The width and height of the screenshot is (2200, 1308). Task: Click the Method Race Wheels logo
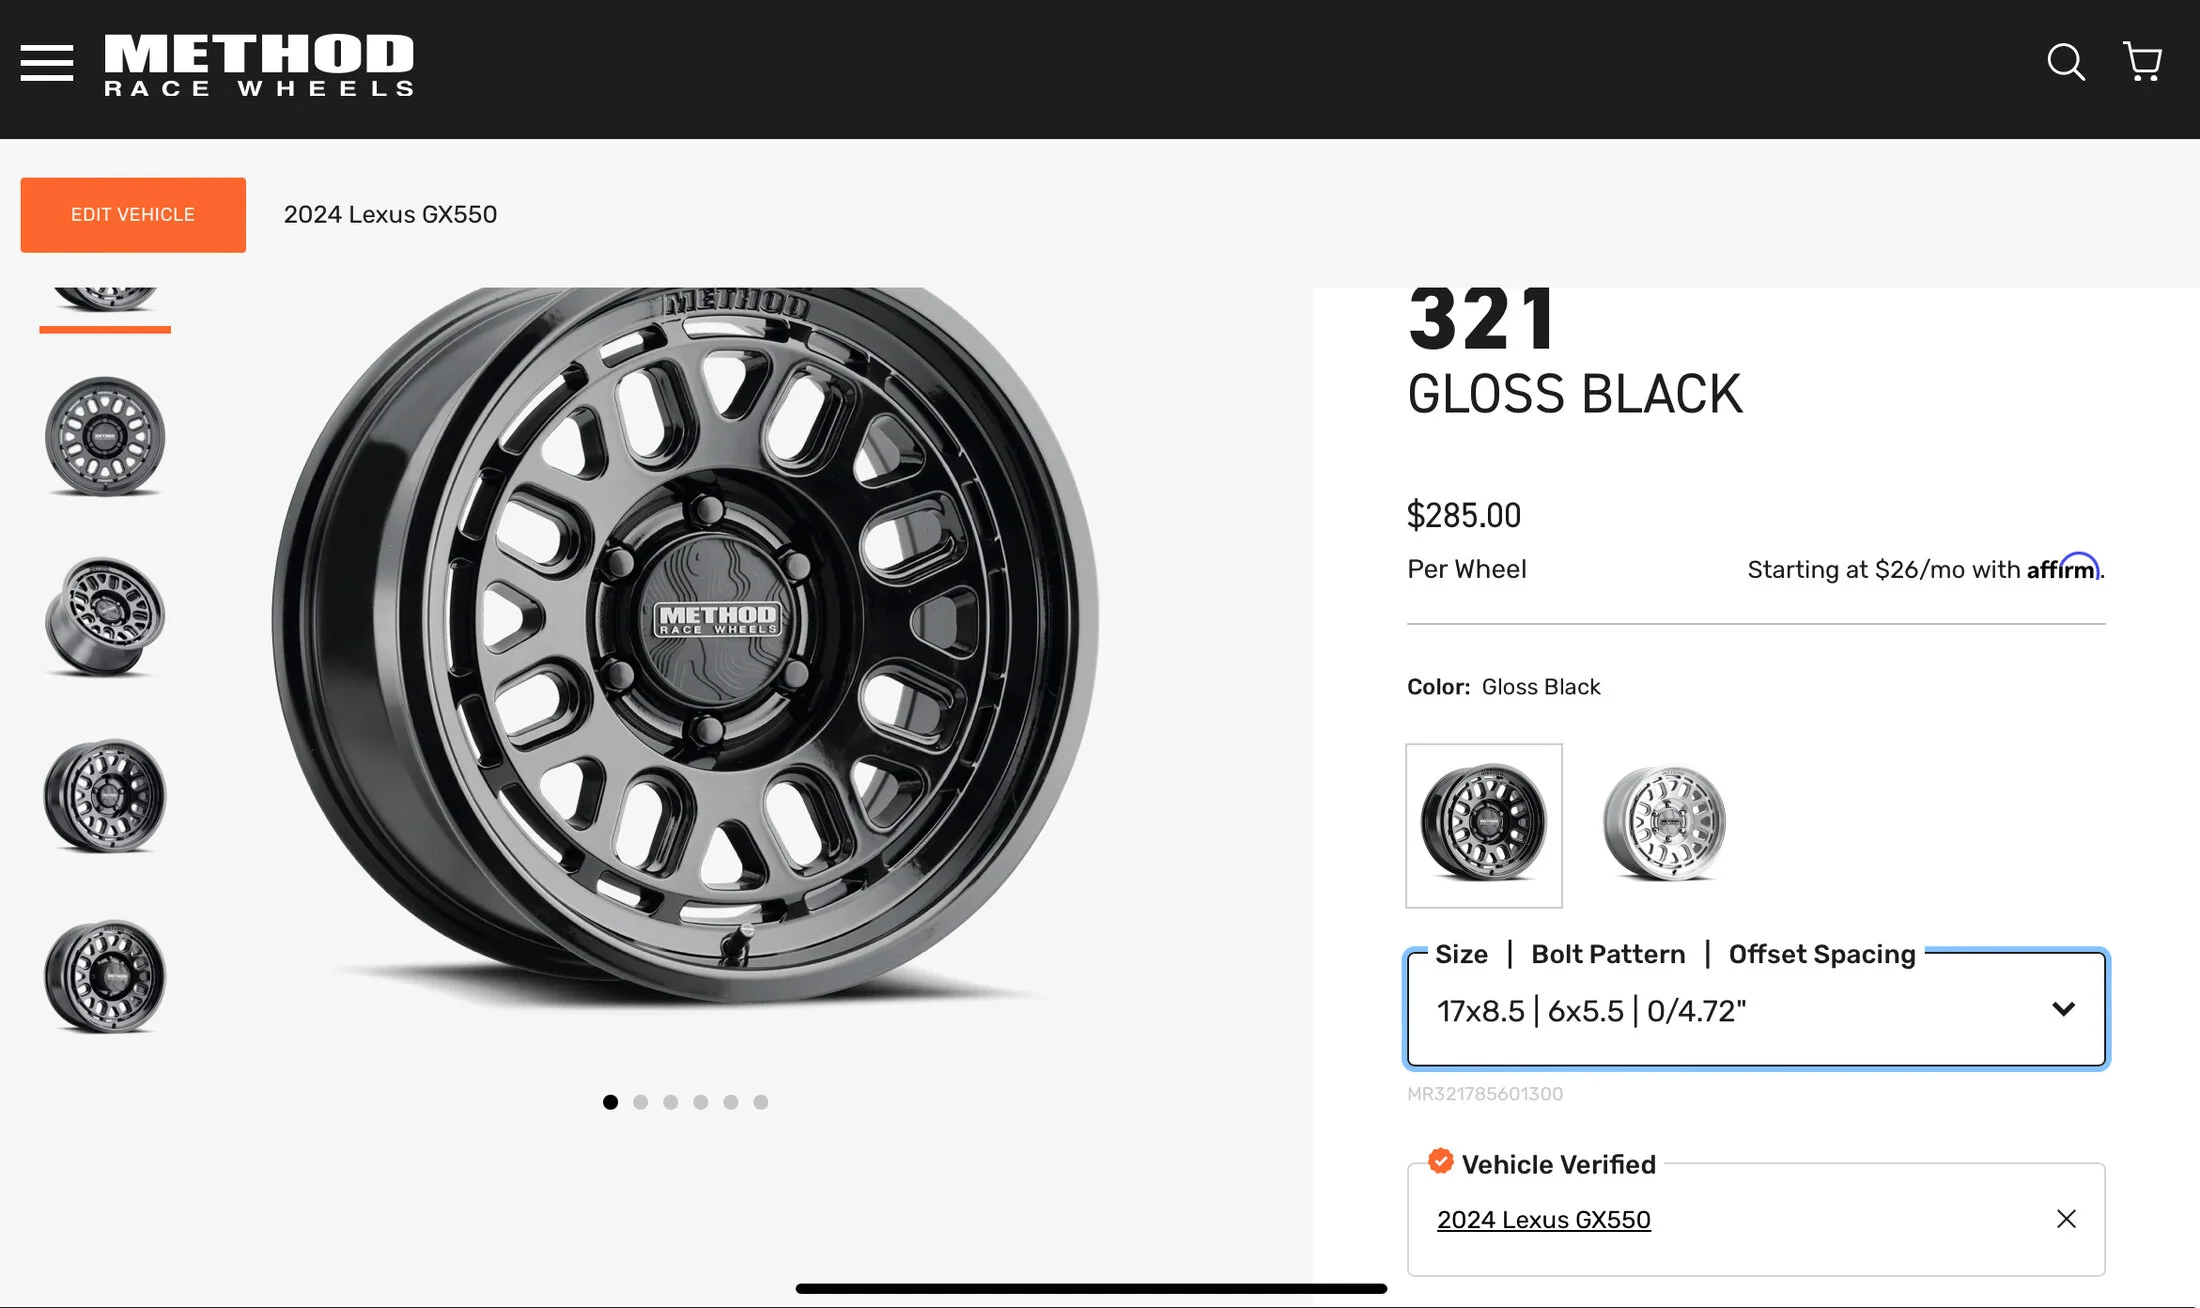click(259, 66)
